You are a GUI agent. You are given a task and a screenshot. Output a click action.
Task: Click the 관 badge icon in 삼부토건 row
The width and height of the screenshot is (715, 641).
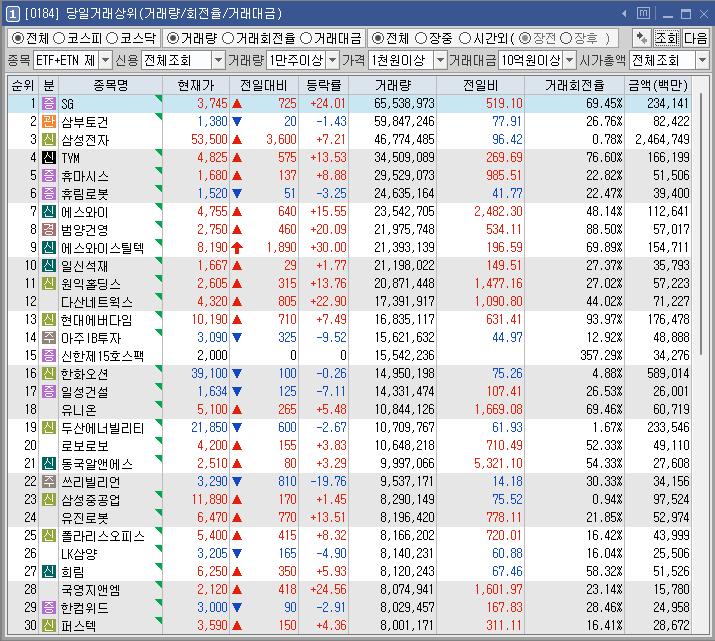pos(49,121)
